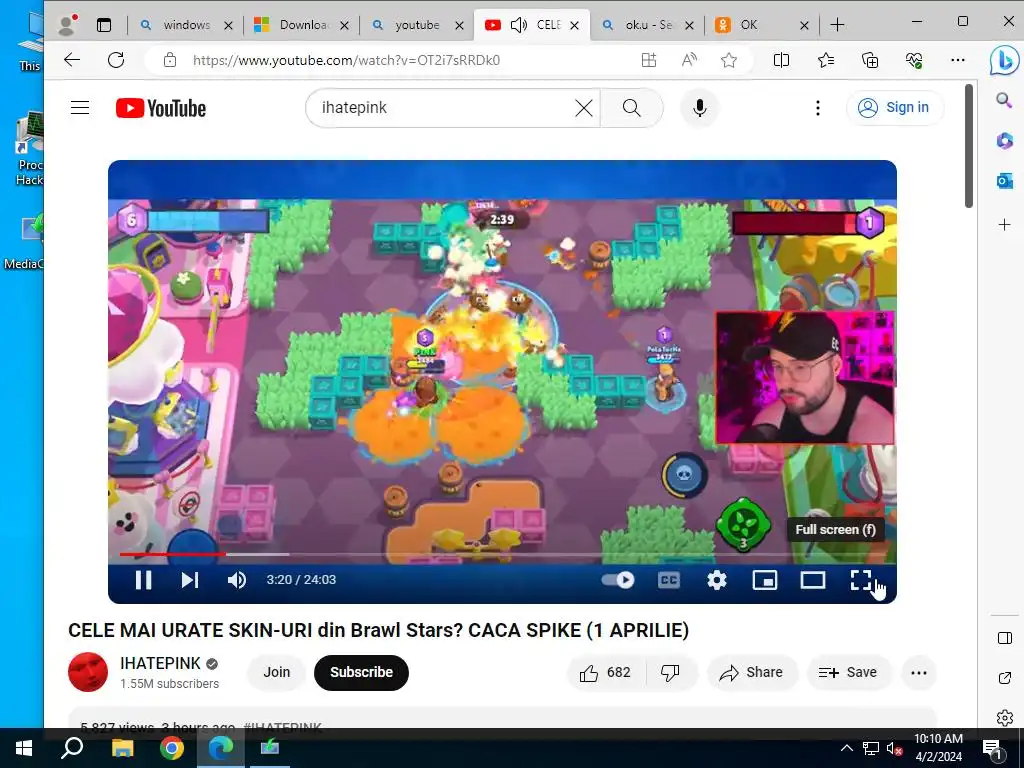The image size is (1024, 768).
Task: Open Edge Collections
Action: click(870, 60)
